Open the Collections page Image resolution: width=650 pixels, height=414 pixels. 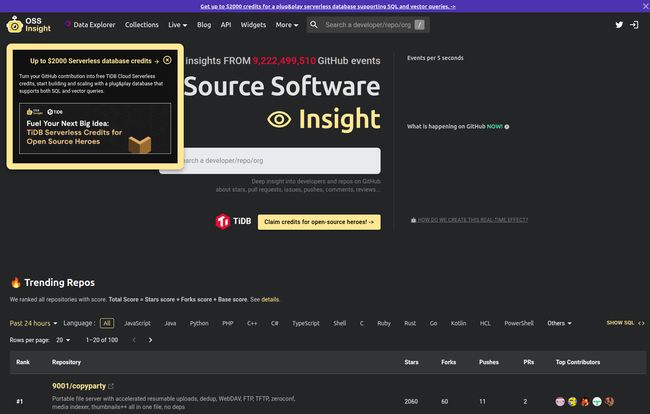142,25
